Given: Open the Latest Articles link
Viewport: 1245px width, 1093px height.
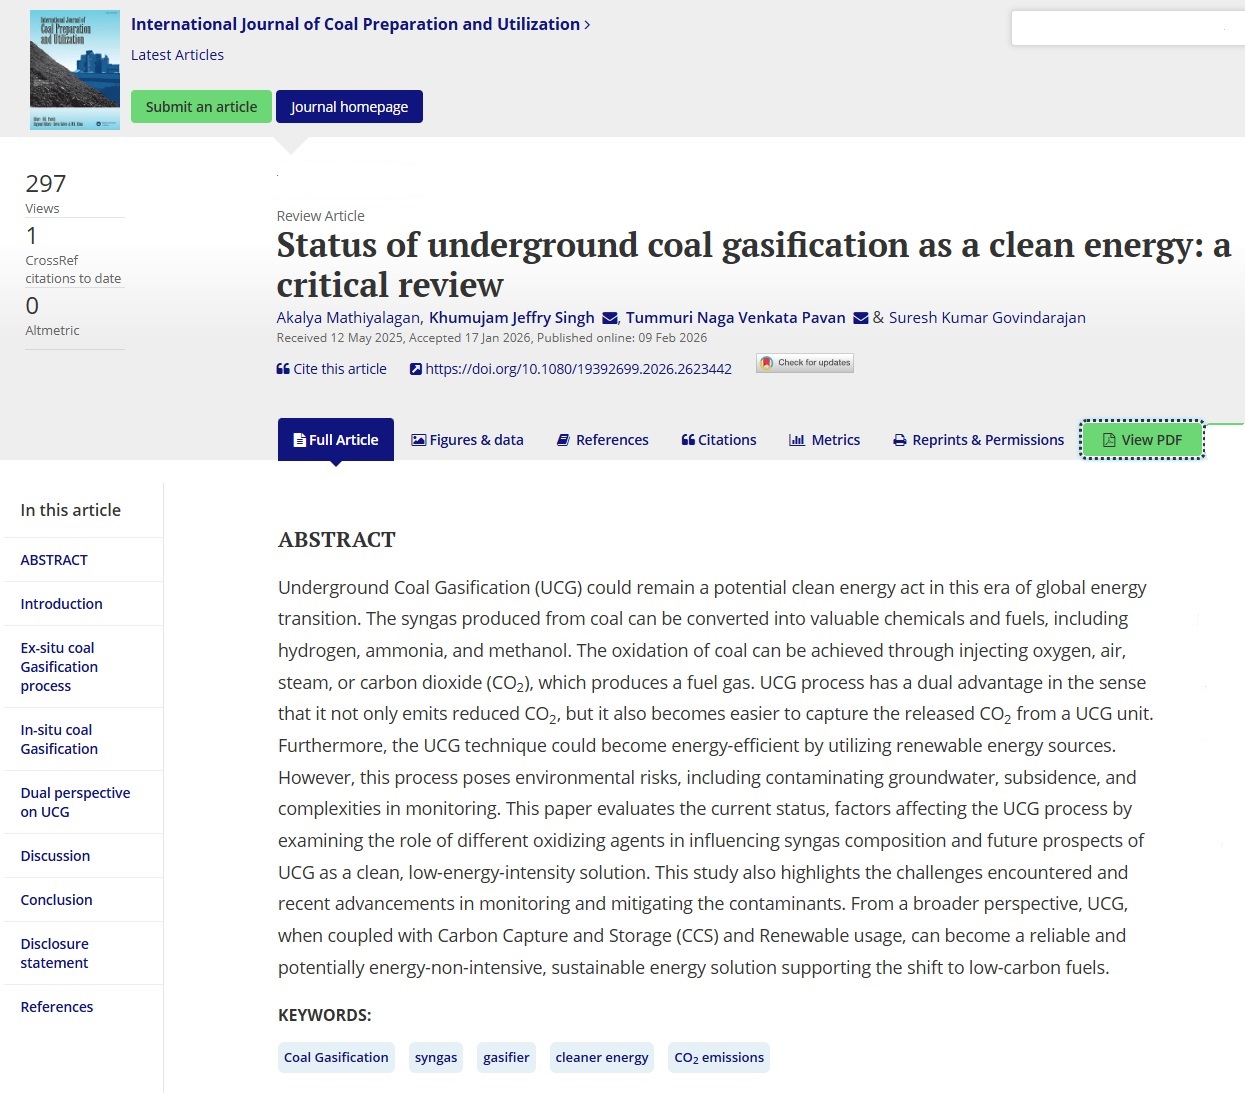Looking at the screenshot, I should [177, 55].
